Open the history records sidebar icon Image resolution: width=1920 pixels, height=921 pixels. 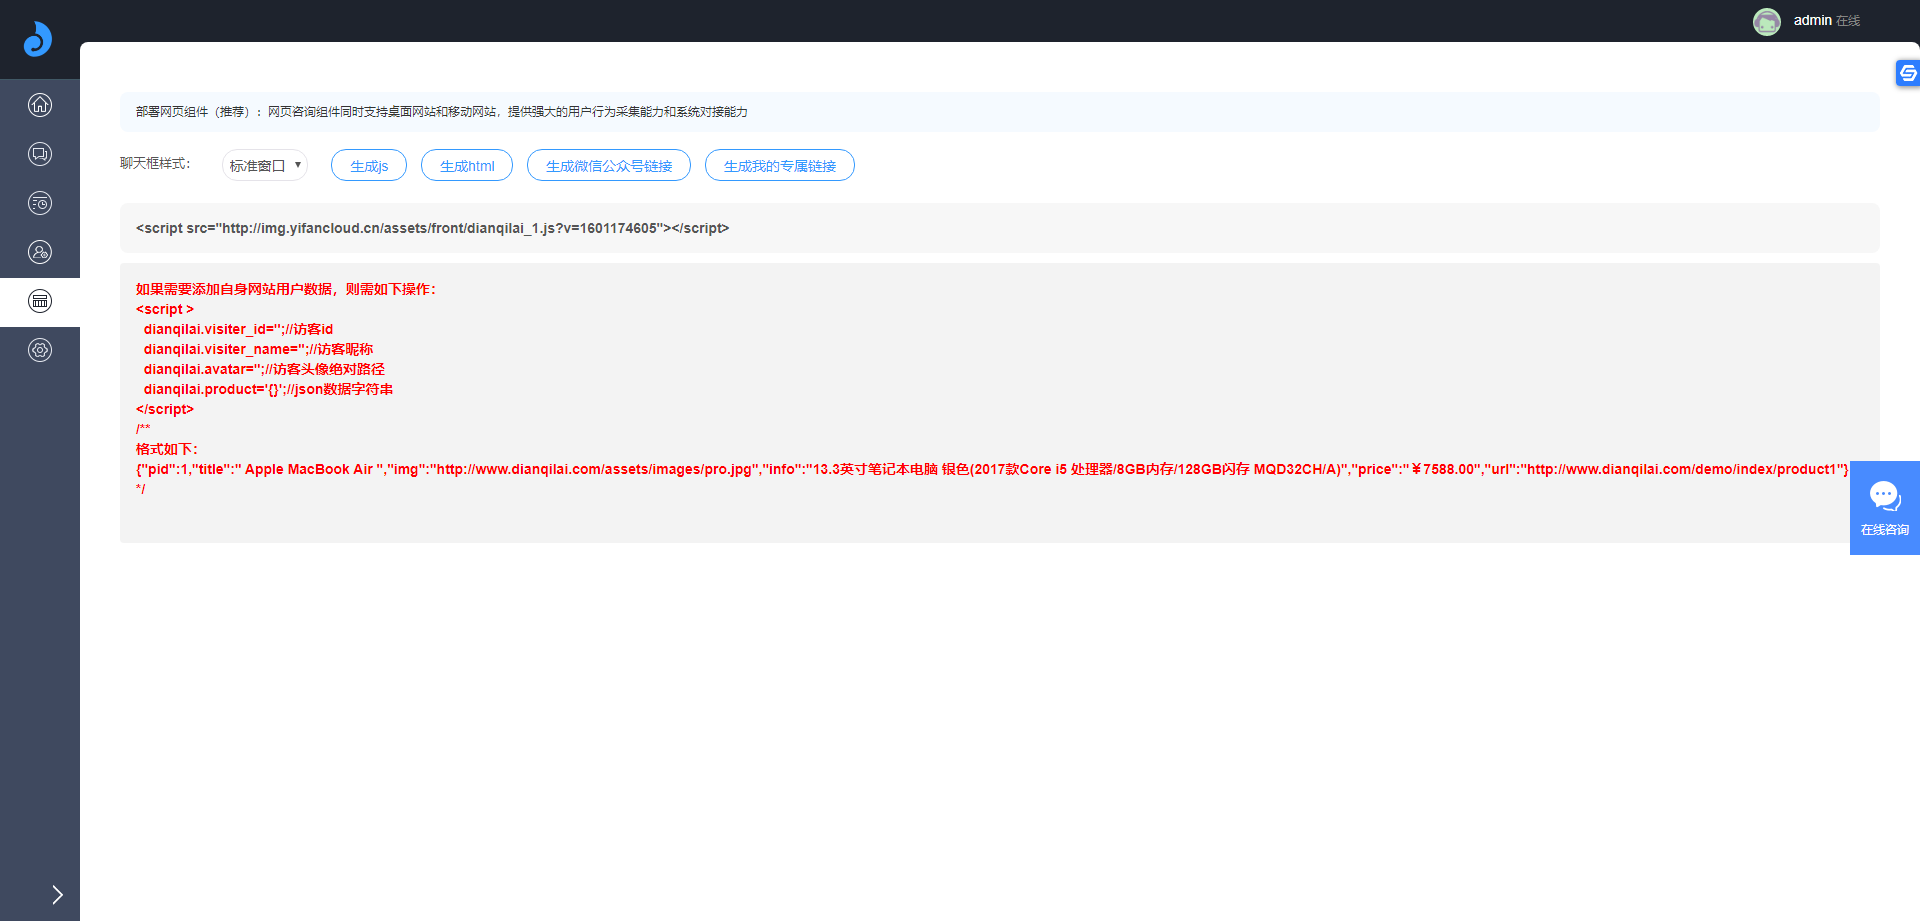point(40,203)
